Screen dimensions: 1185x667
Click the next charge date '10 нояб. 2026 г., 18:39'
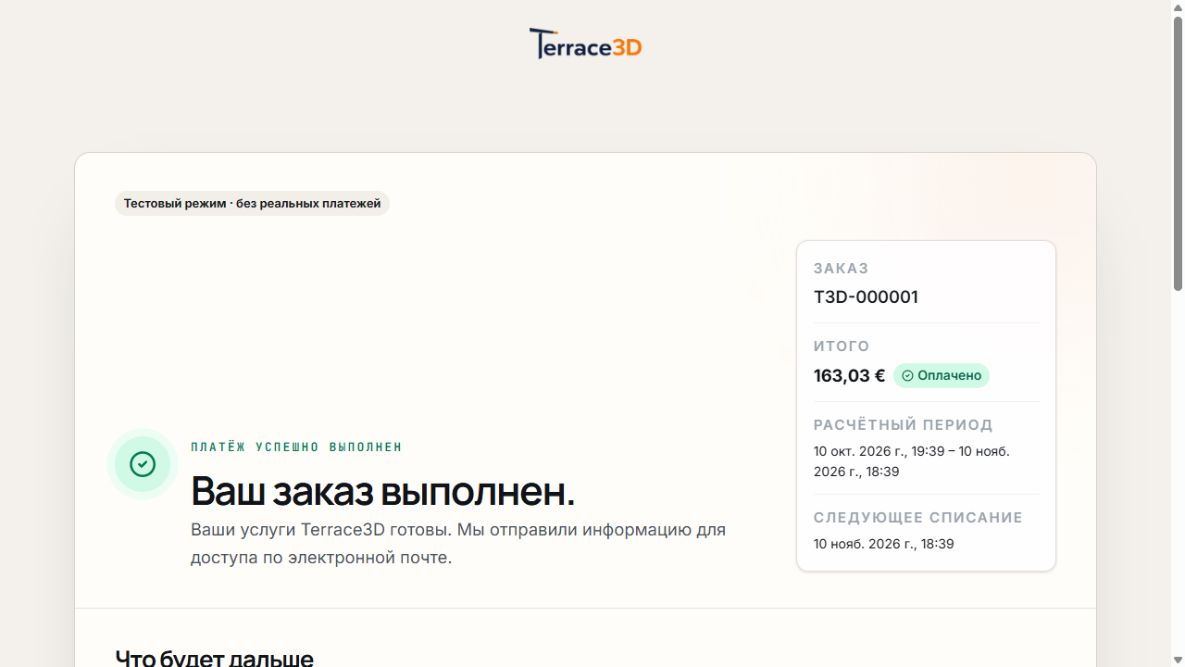(x=883, y=544)
